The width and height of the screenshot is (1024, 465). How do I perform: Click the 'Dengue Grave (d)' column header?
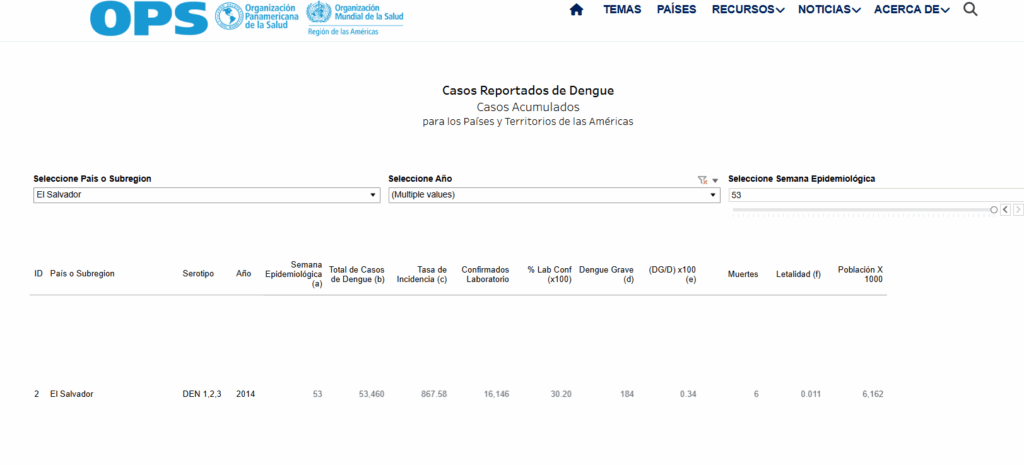[x=606, y=274]
